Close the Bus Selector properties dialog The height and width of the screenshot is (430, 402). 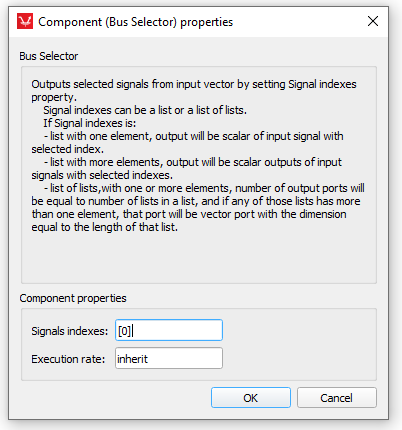(373, 21)
